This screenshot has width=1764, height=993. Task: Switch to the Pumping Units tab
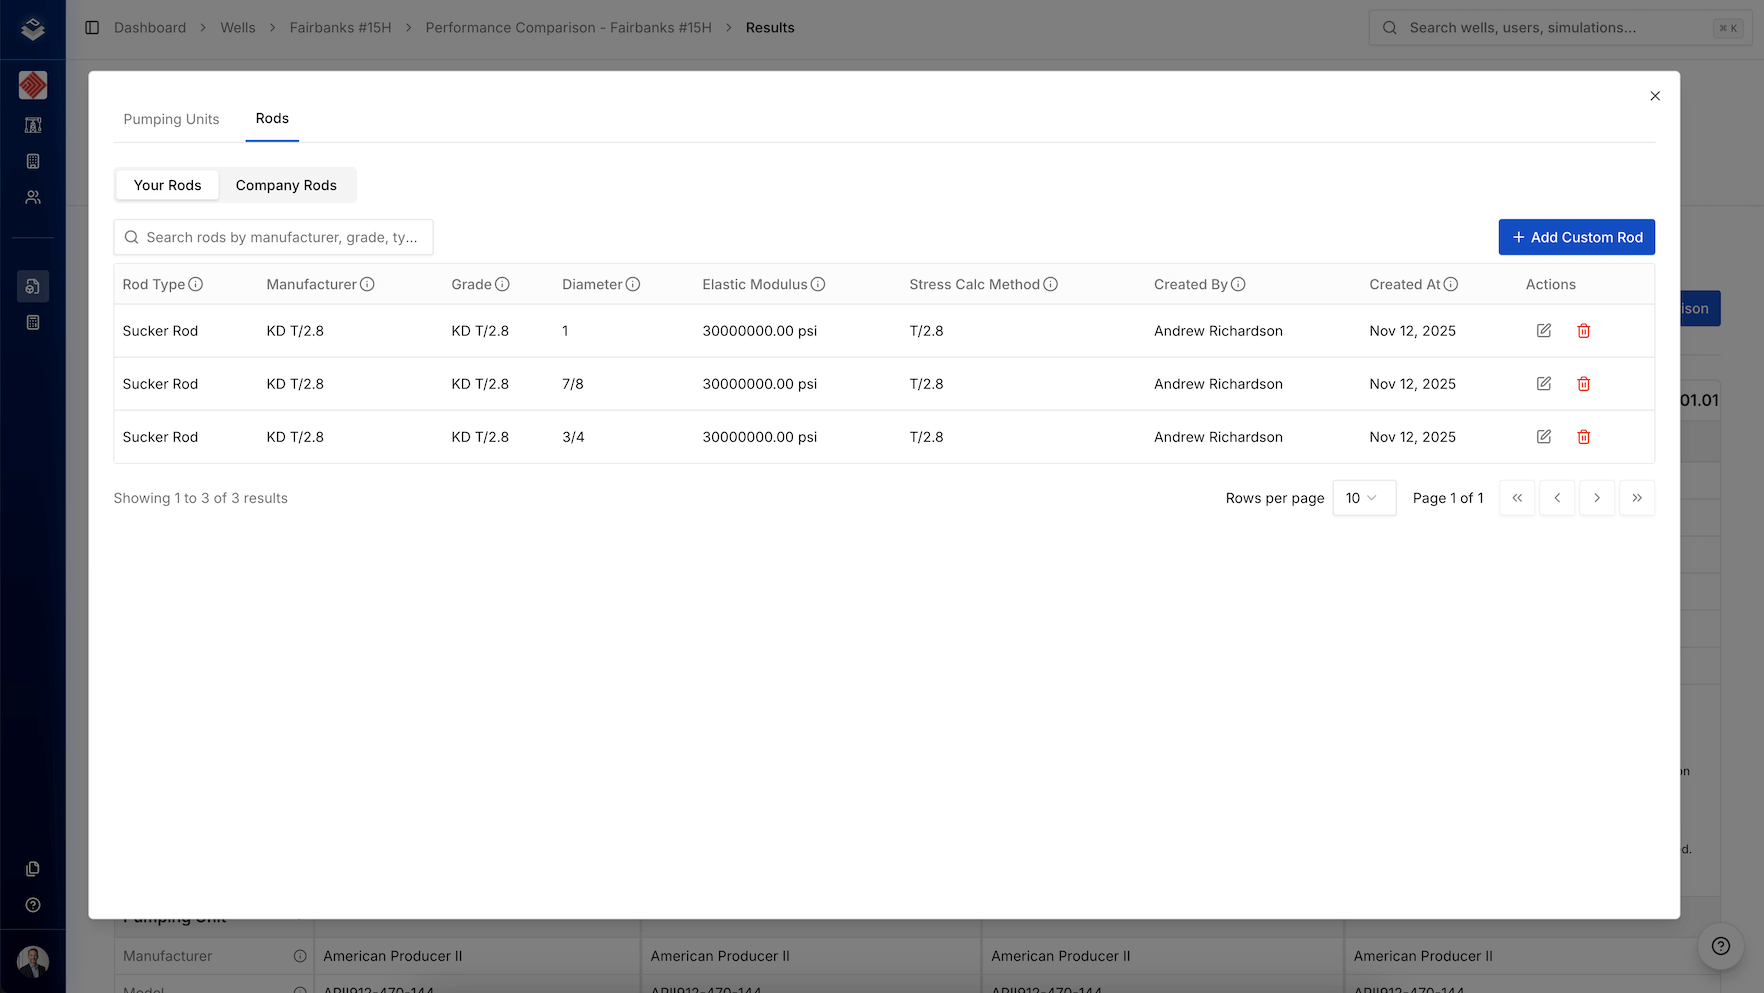pos(171,119)
